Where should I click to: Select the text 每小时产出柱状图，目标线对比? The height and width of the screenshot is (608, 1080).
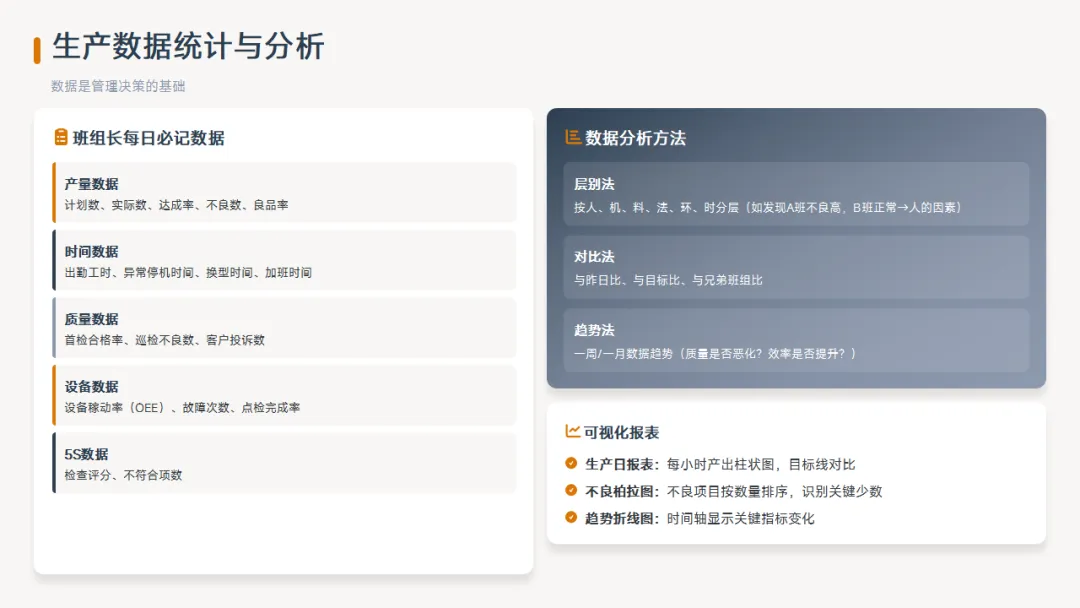tap(761, 464)
